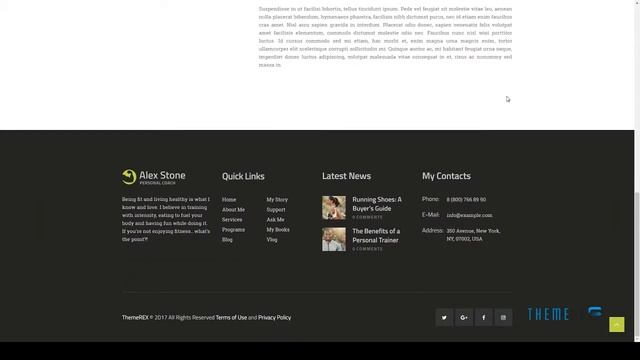Click the Programs quick link
640x360 pixels.
(233, 229)
